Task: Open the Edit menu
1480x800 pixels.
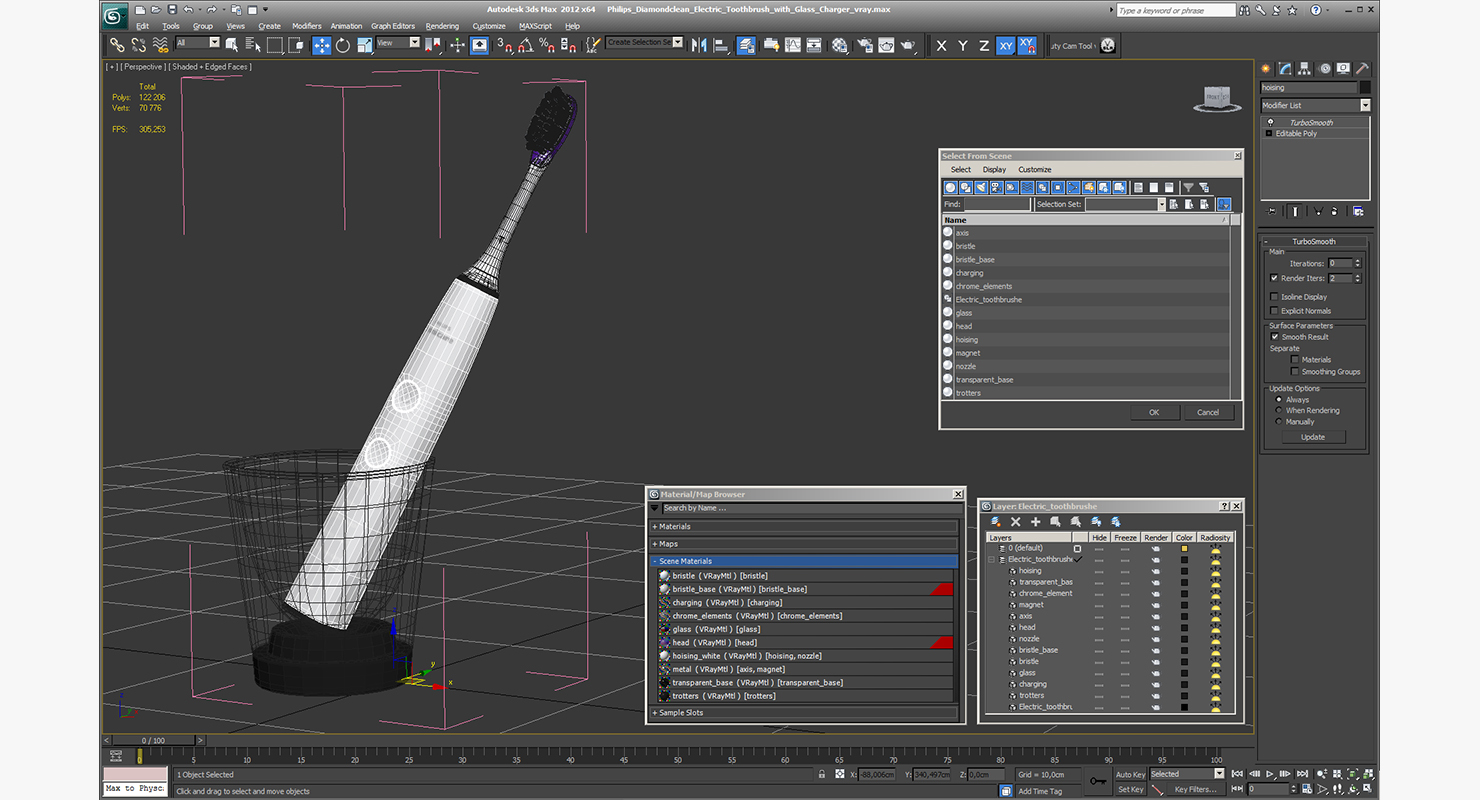Action: point(142,26)
